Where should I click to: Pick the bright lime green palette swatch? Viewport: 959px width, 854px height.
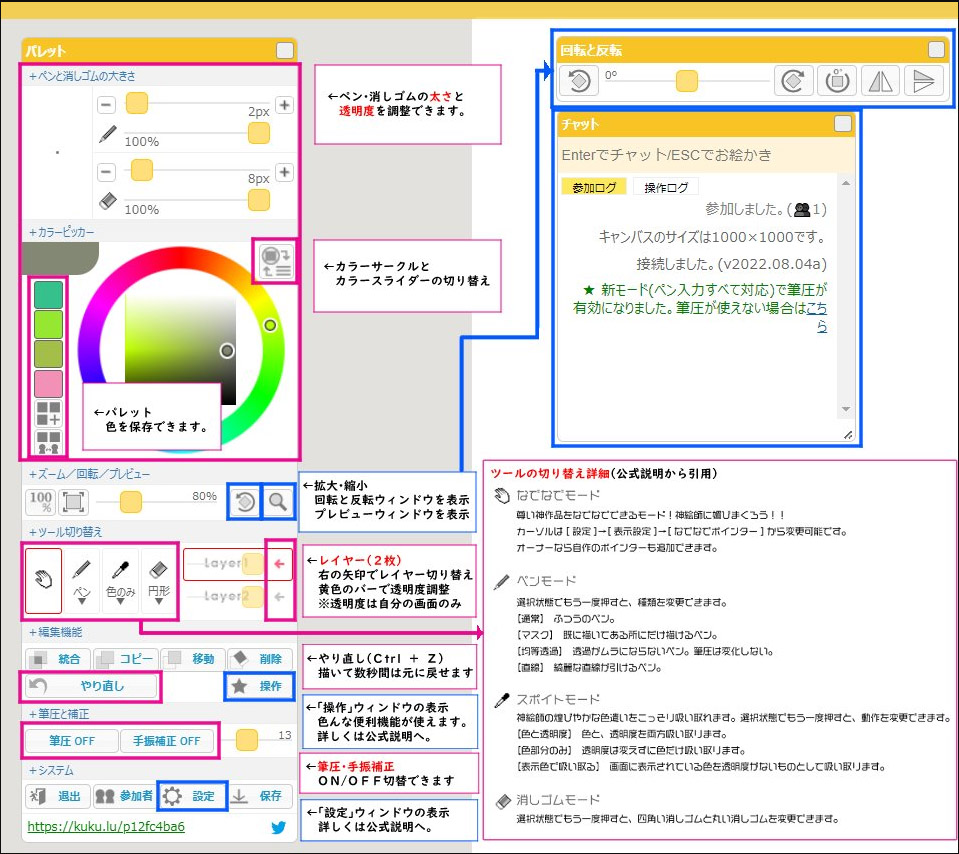[x=48, y=324]
